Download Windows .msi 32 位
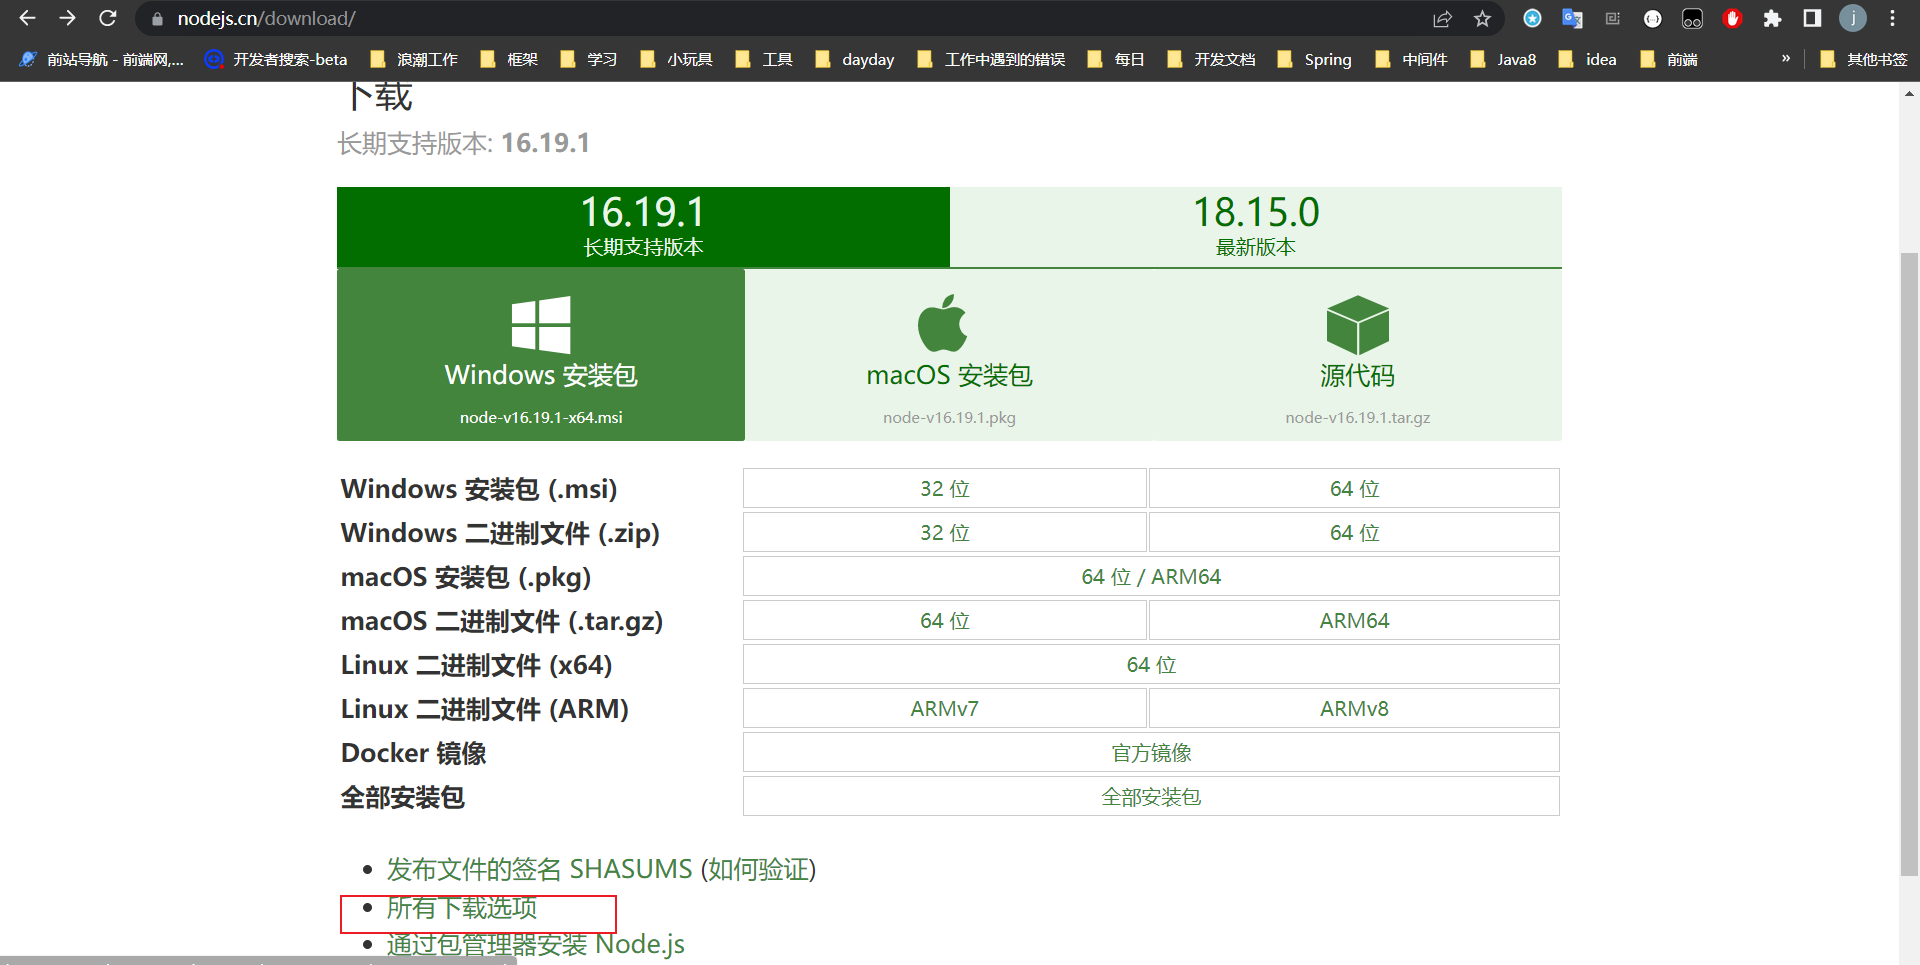Screen dimensions: 1920x965 [x=945, y=488]
